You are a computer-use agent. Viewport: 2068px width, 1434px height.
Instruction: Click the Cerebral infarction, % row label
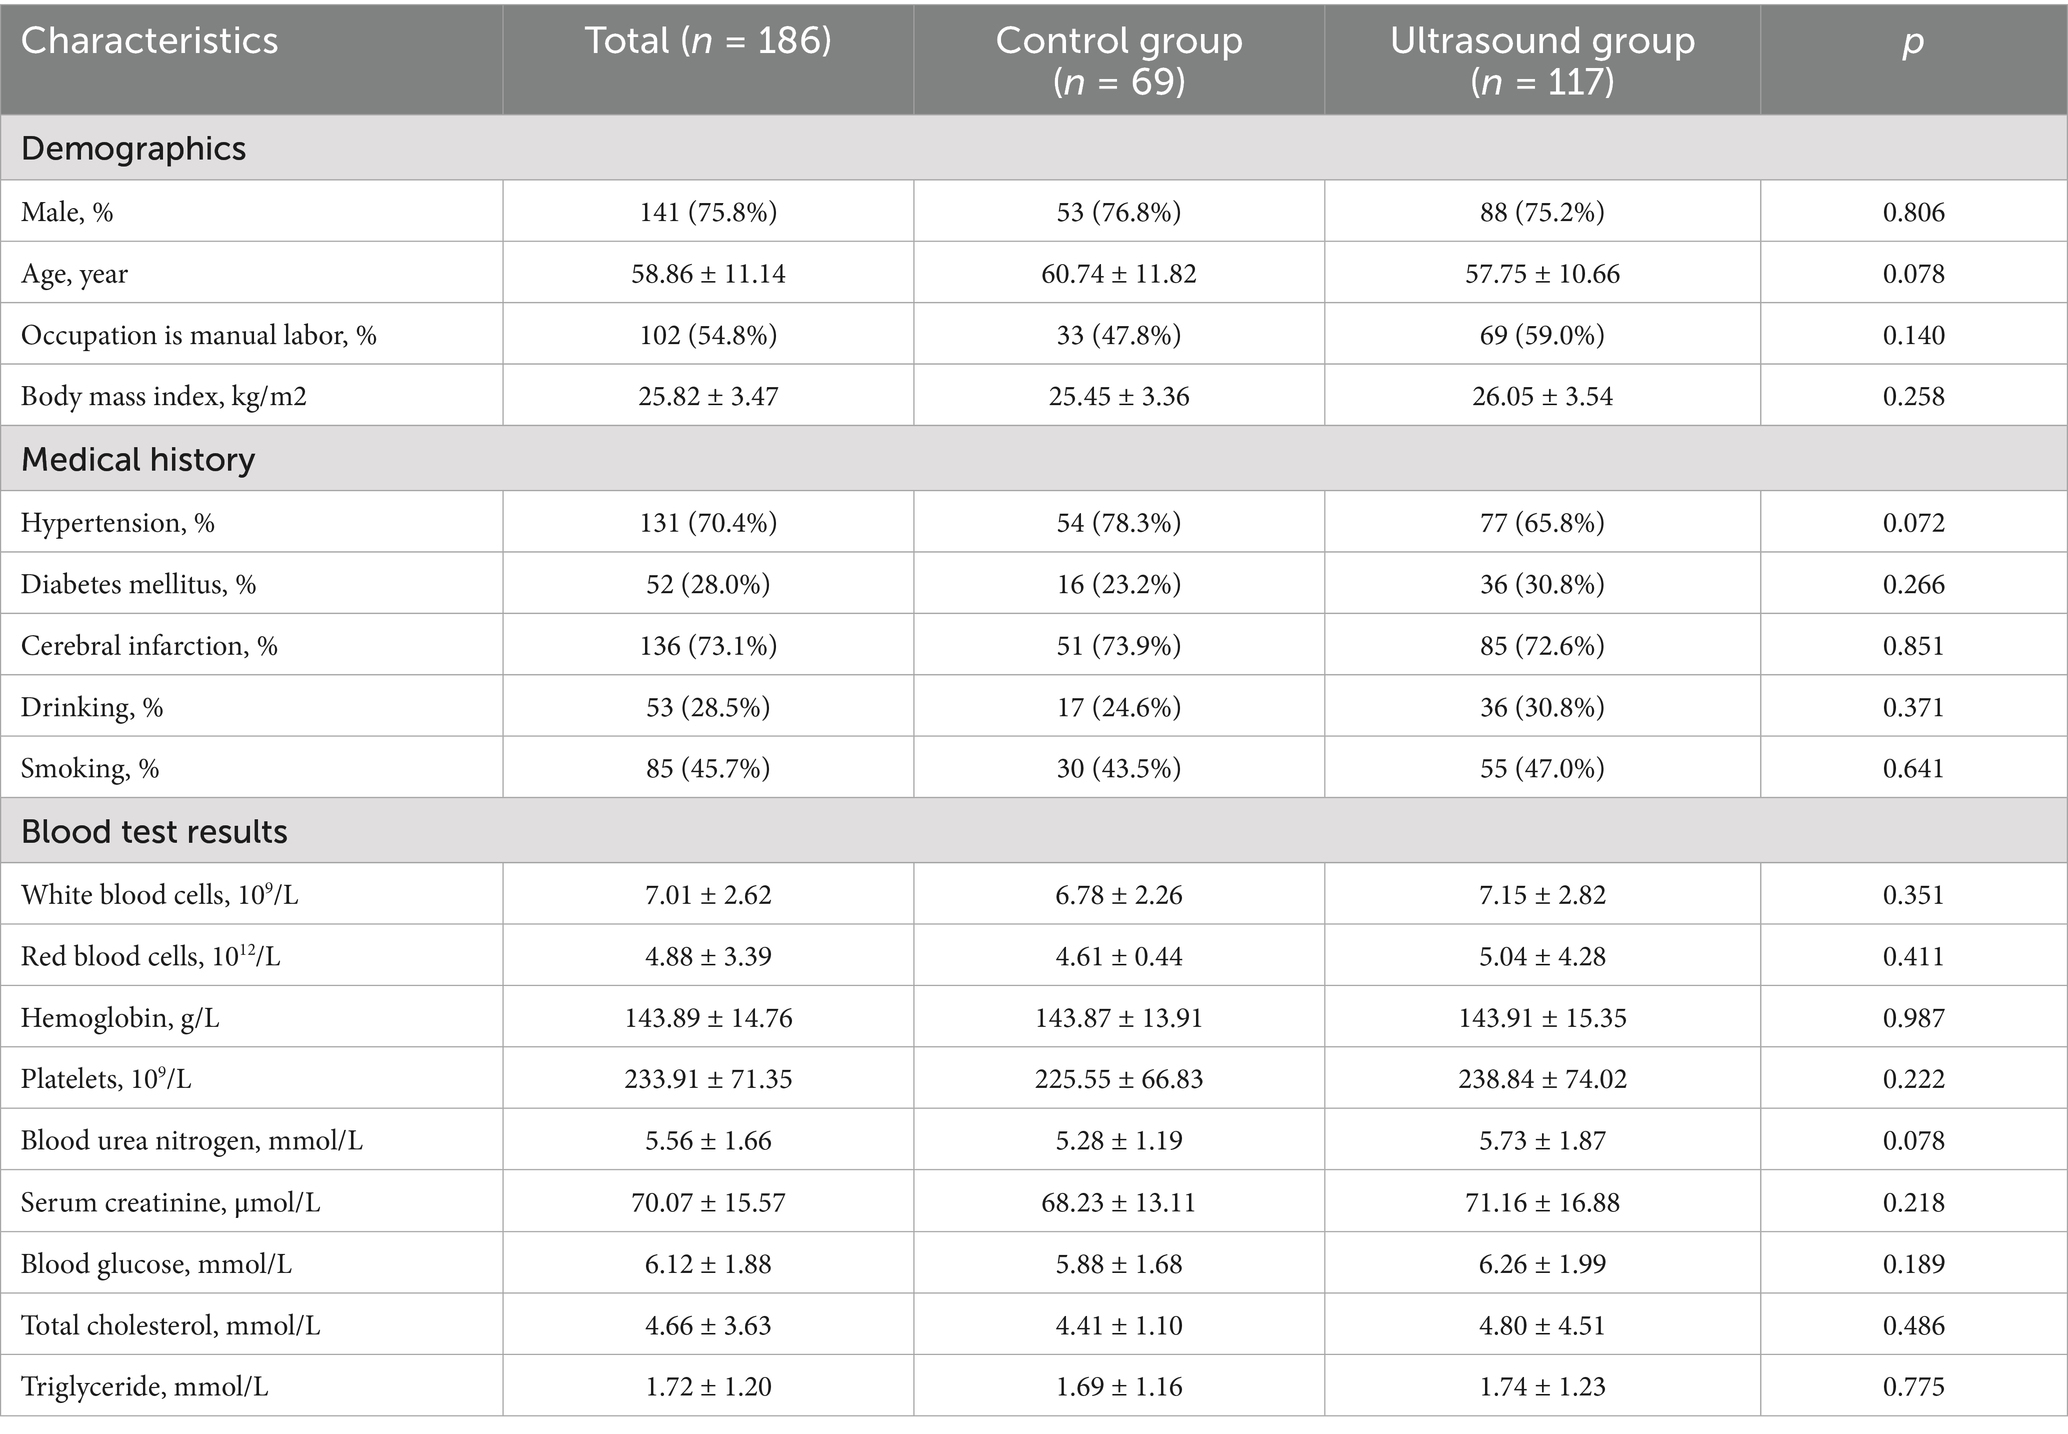tap(149, 646)
